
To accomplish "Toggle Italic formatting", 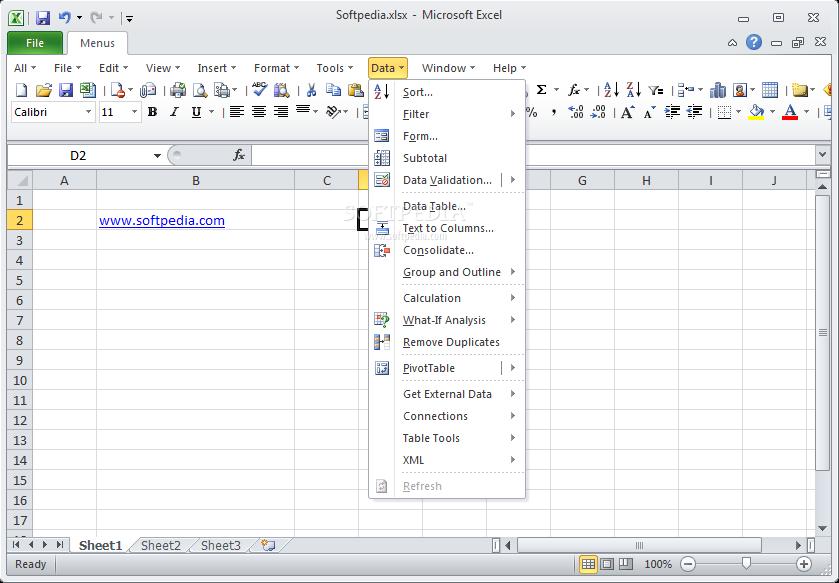I will coord(174,112).
